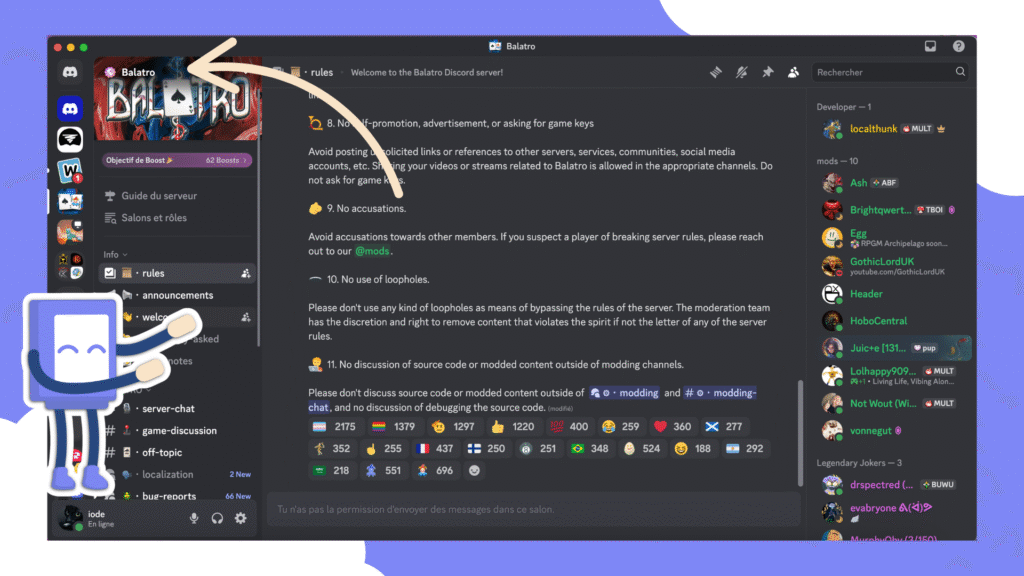Toggle the Scotland flag reaction 277

tap(724, 426)
